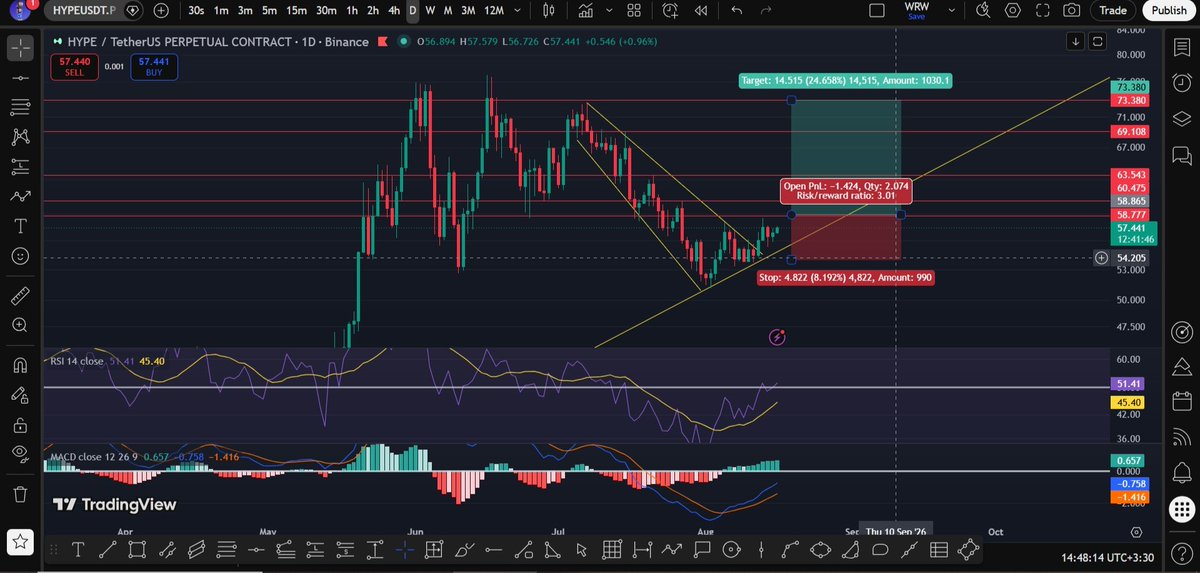1200x573 pixels.
Task: Open indicator templates grid icon
Action: 634,10
